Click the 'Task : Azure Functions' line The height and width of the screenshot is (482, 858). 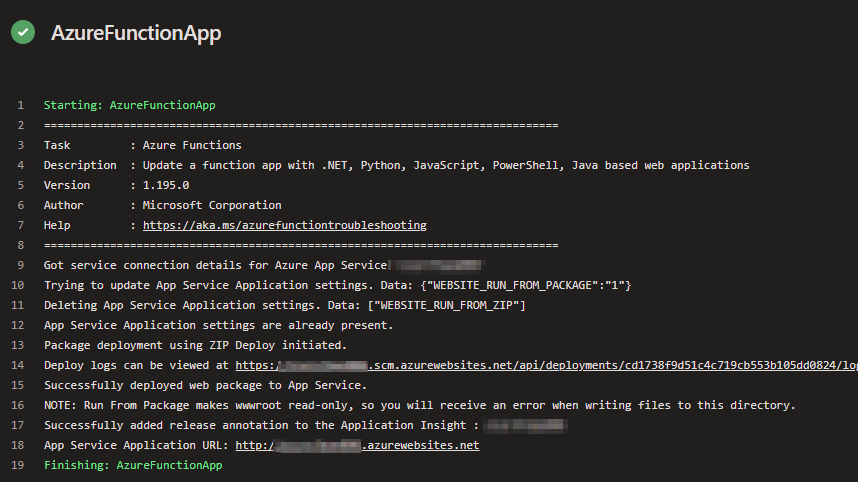click(x=142, y=145)
